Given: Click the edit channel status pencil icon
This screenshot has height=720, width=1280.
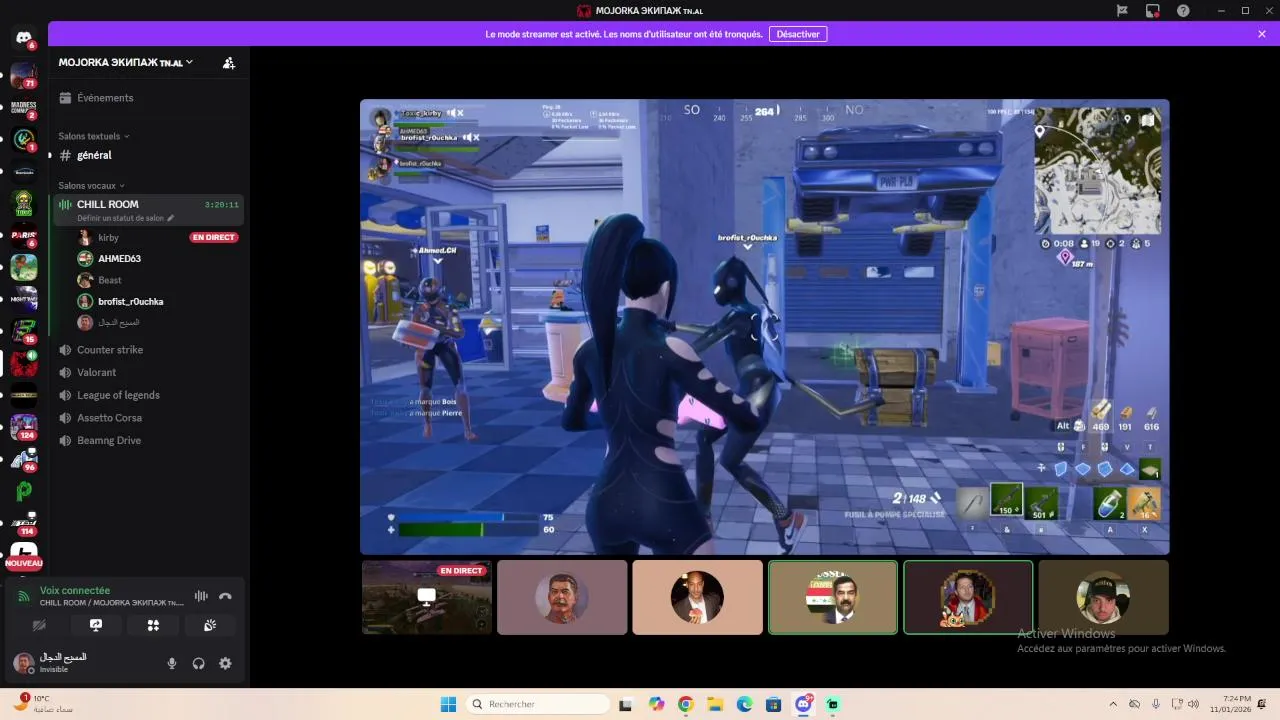Looking at the screenshot, I should click(171, 218).
